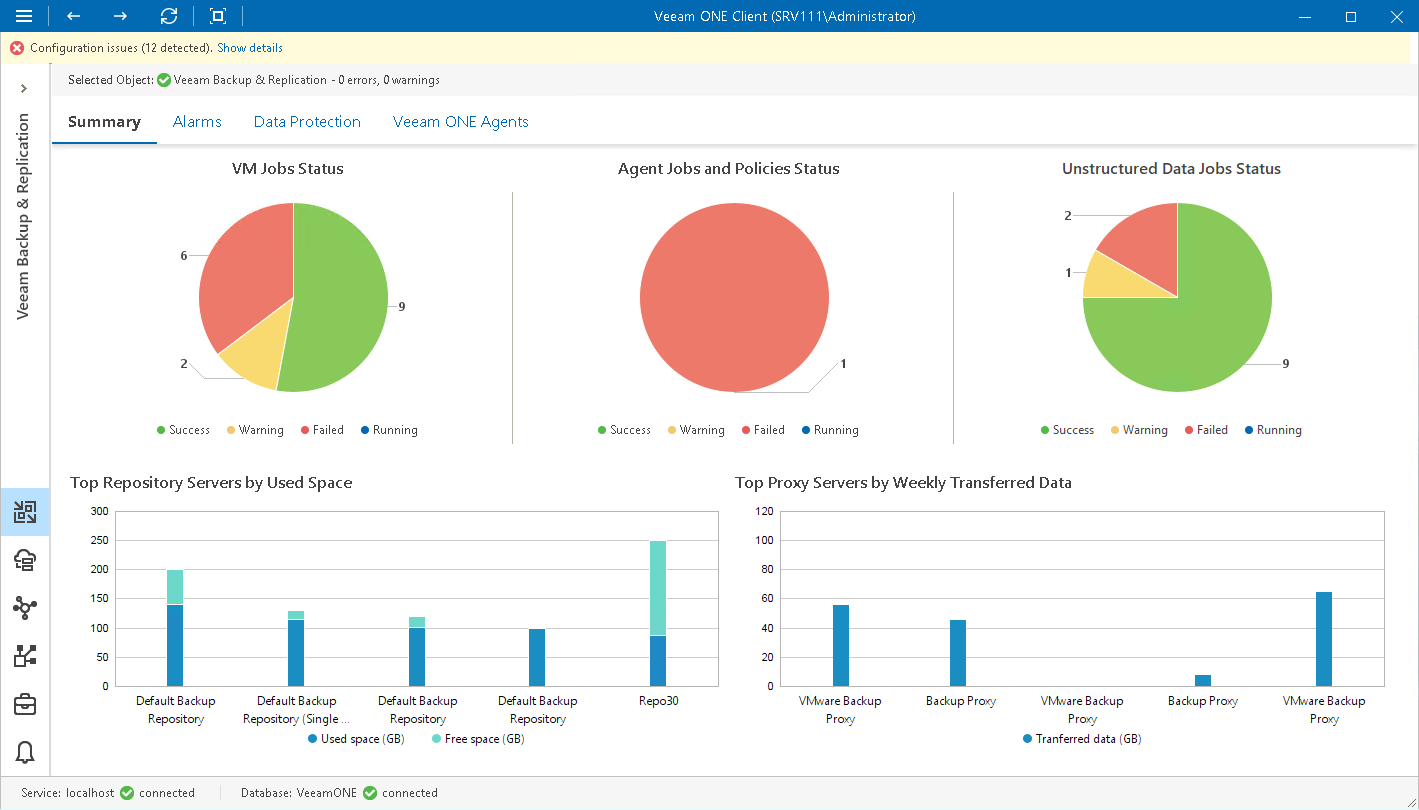Expand the collapsed left navigation pane

[24, 87]
